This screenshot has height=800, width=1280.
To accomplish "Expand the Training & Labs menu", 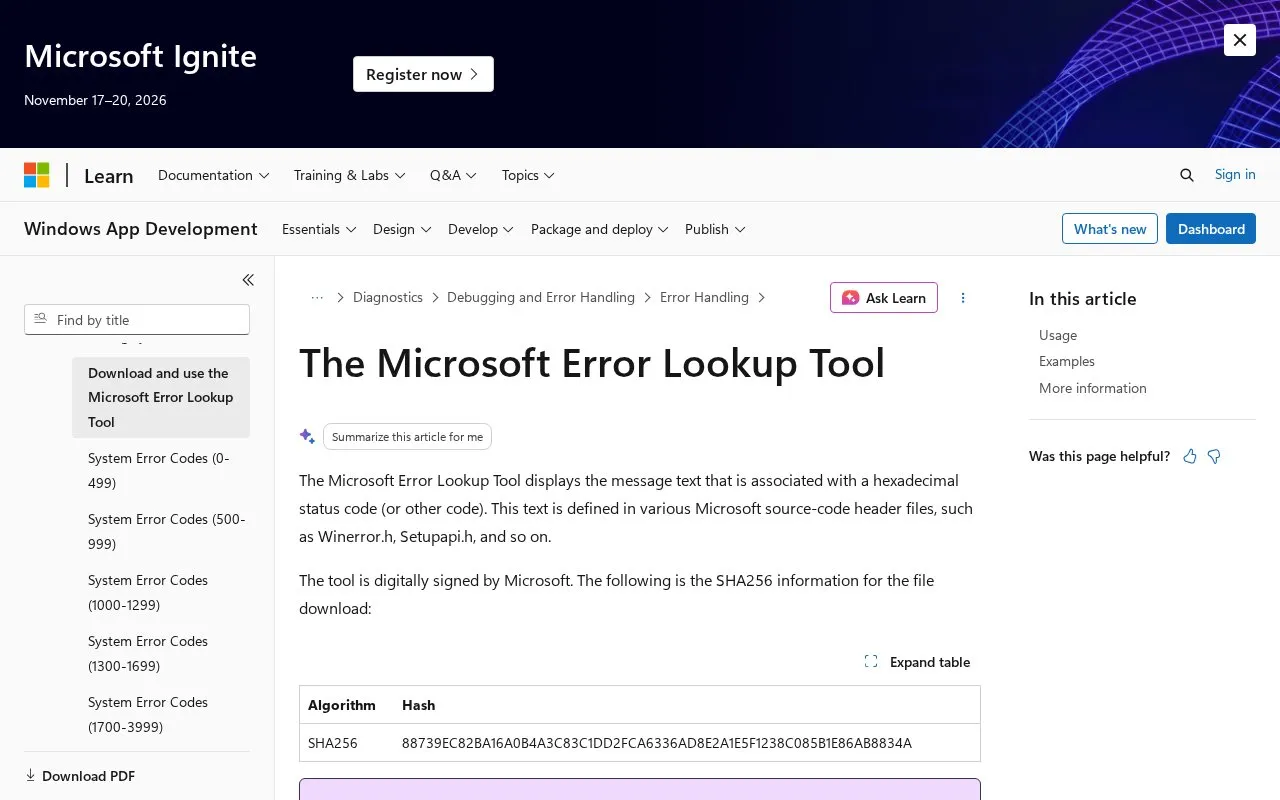I will (x=350, y=175).
